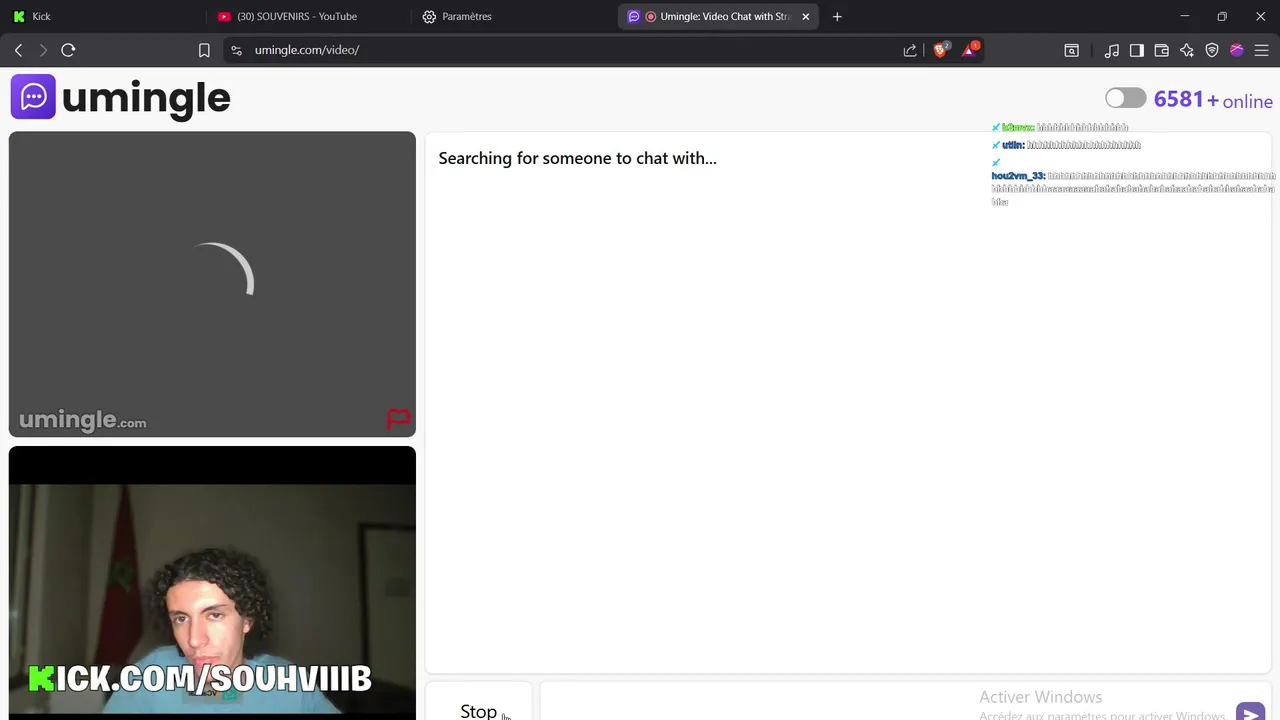Viewport: 1280px width, 720px height.
Task: Minimize the browser window
Action: 1184,16
